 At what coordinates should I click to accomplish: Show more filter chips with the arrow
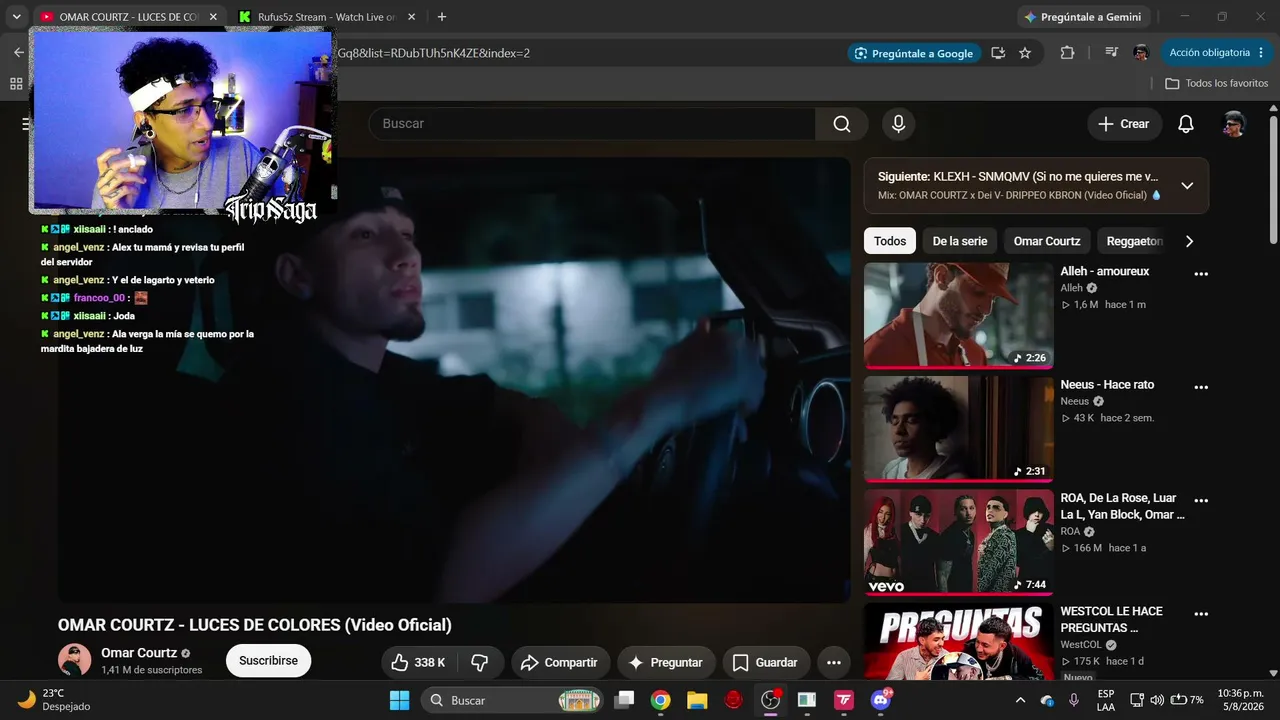tap(1189, 241)
